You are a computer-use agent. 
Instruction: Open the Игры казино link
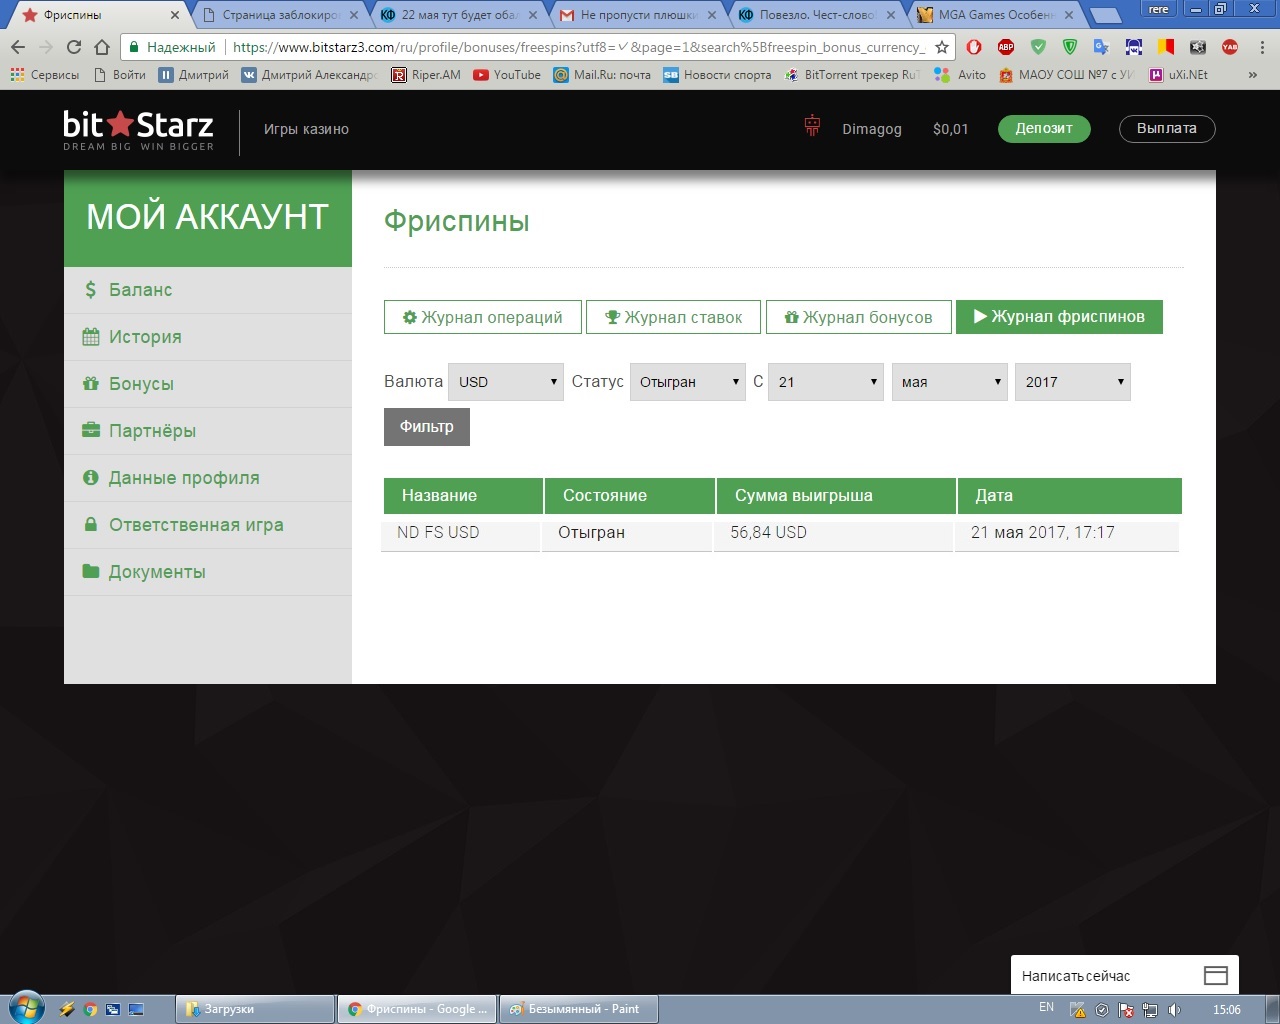[x=306, y=129]
